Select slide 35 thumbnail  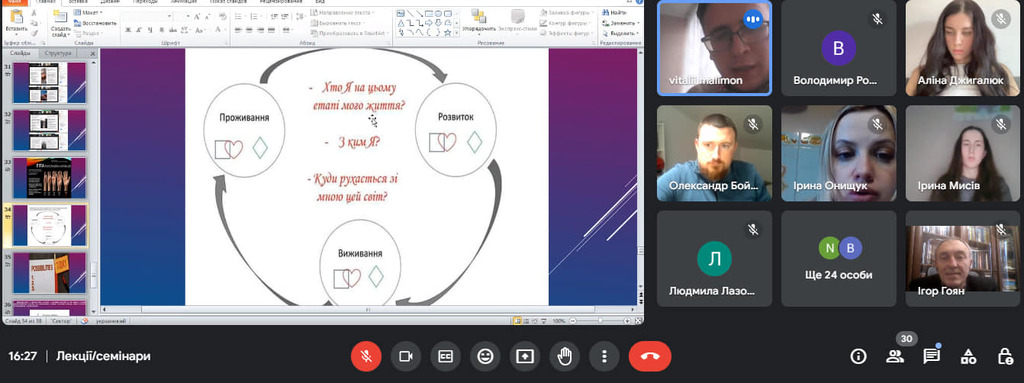50,273
